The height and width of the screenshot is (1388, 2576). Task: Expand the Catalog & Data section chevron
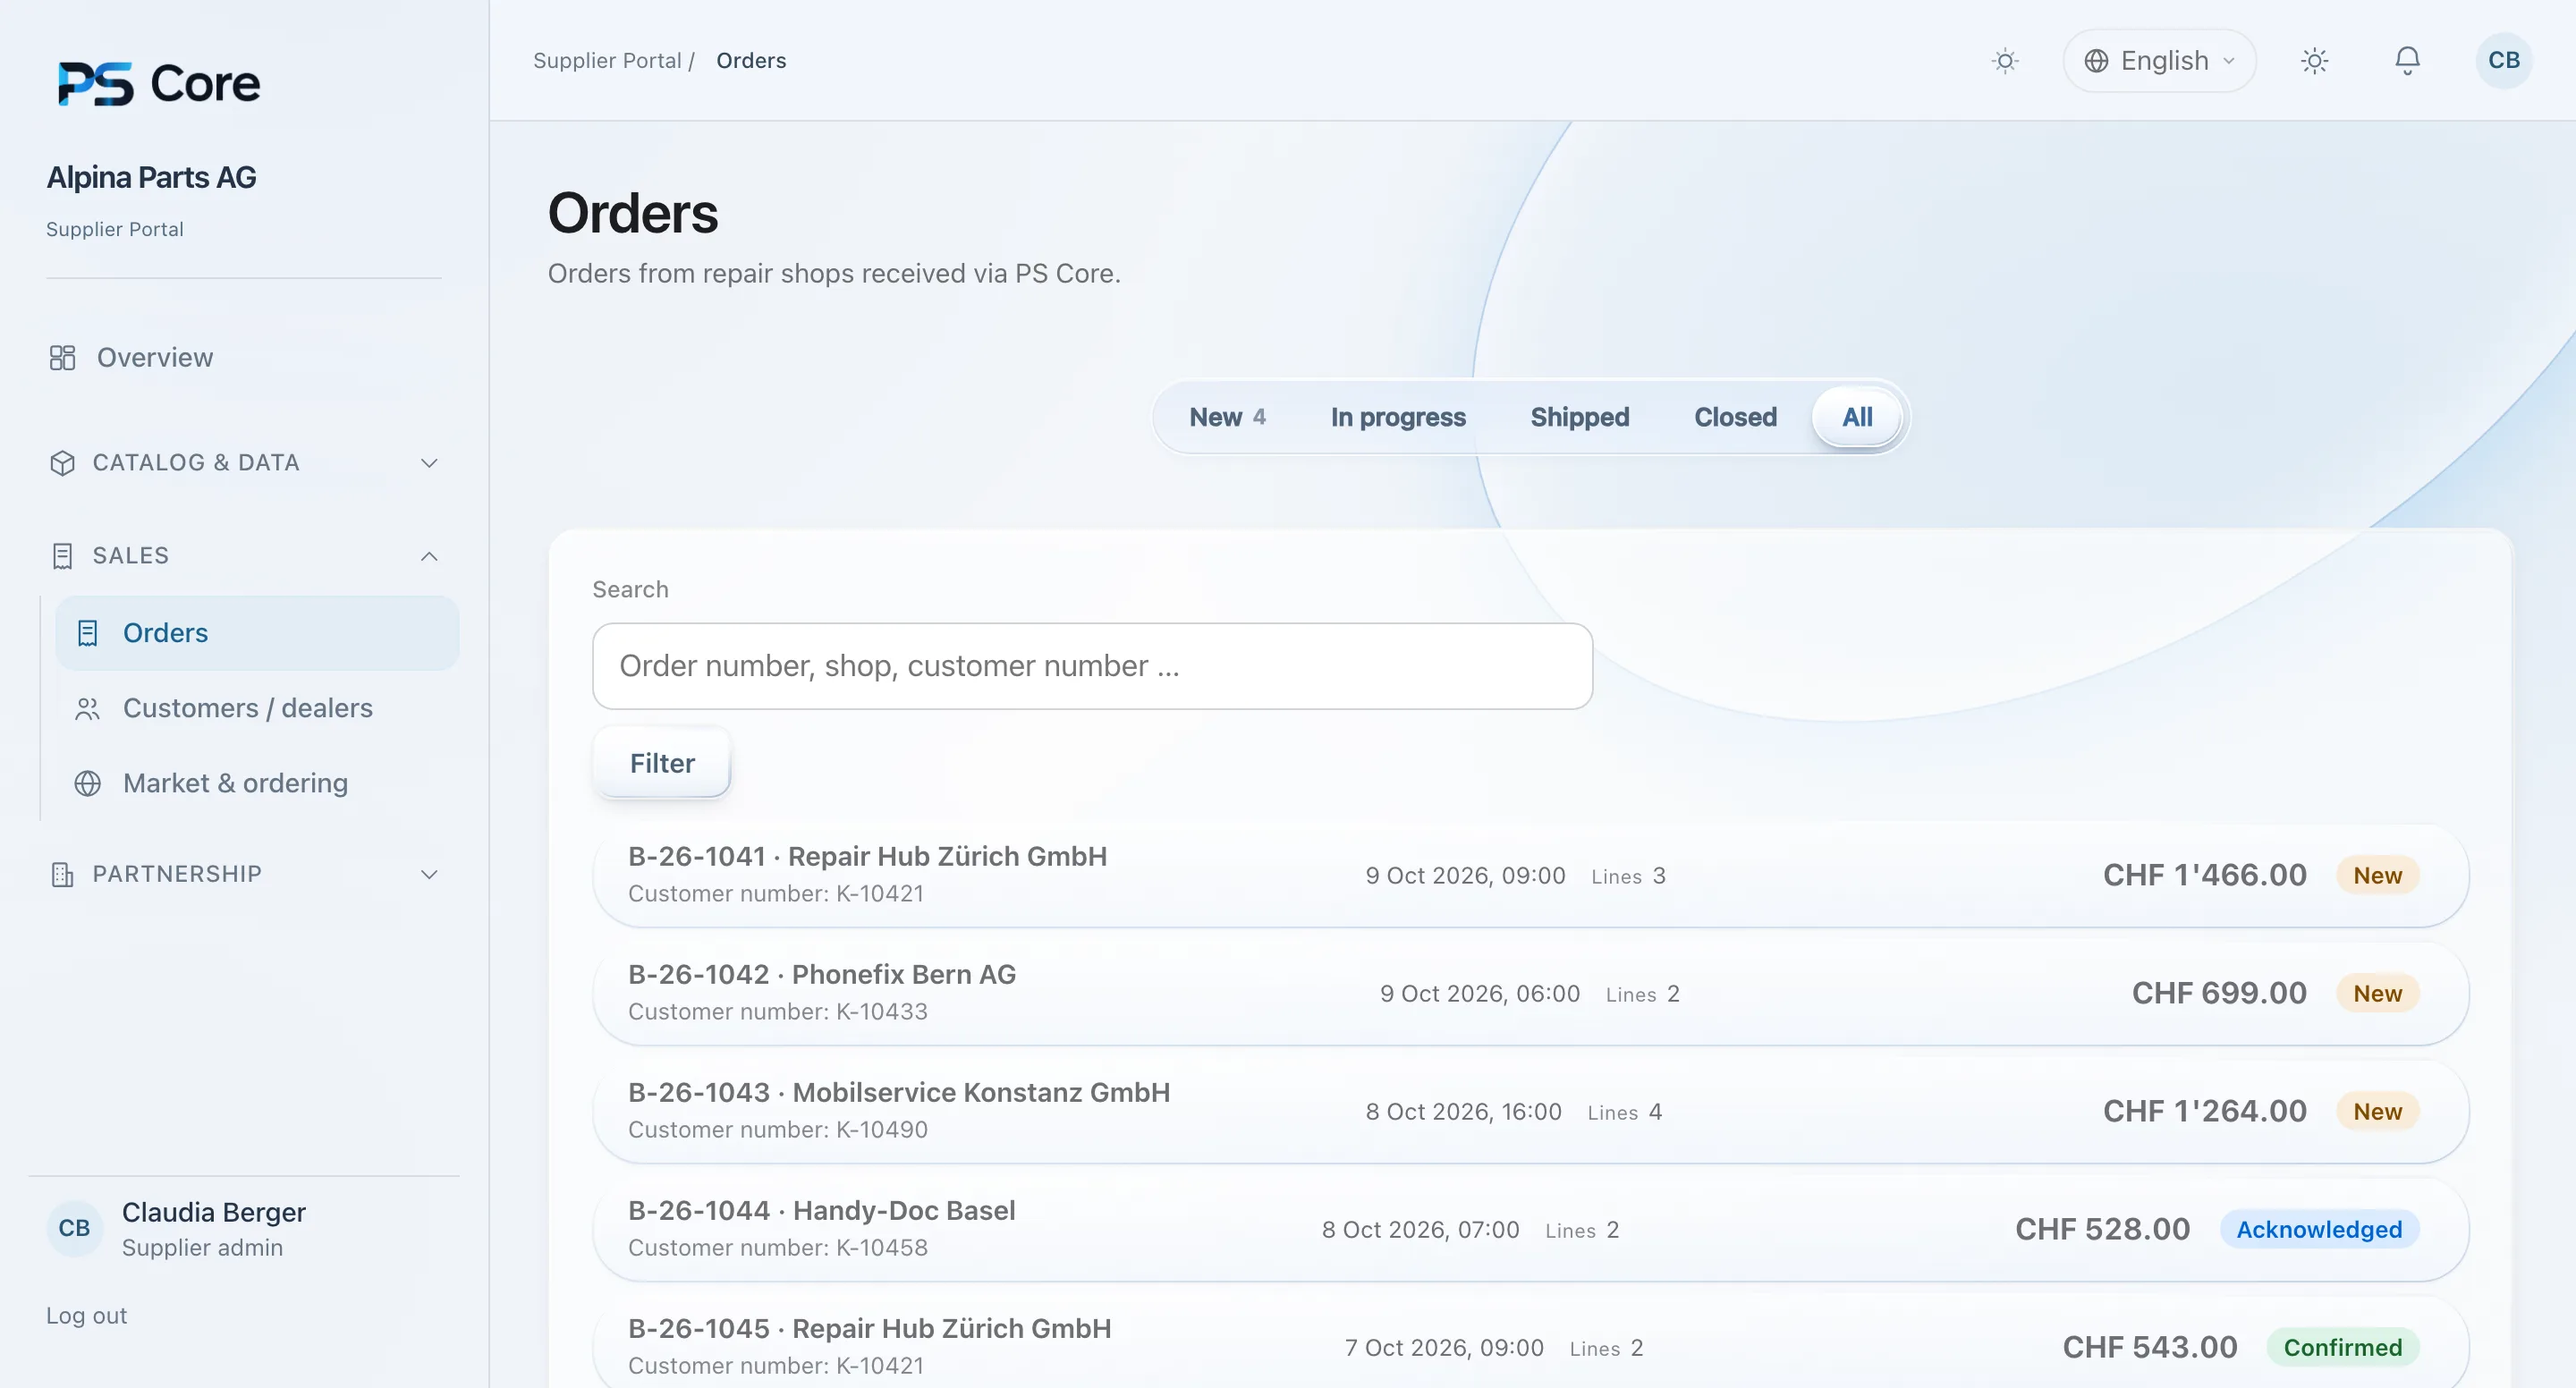pos(429,463)
